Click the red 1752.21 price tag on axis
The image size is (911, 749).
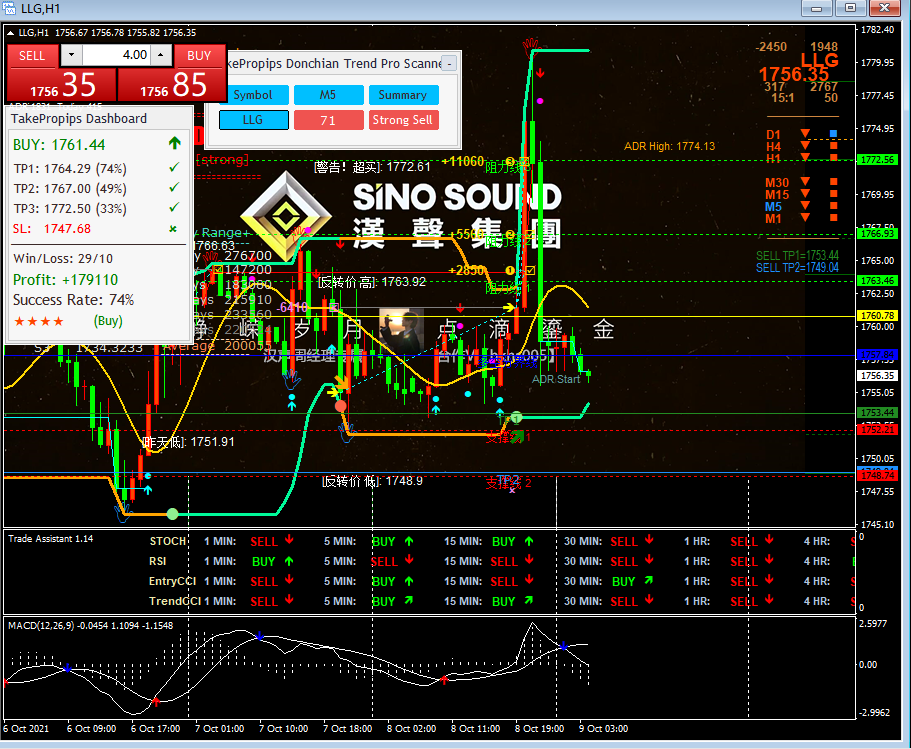coord(878,429)
